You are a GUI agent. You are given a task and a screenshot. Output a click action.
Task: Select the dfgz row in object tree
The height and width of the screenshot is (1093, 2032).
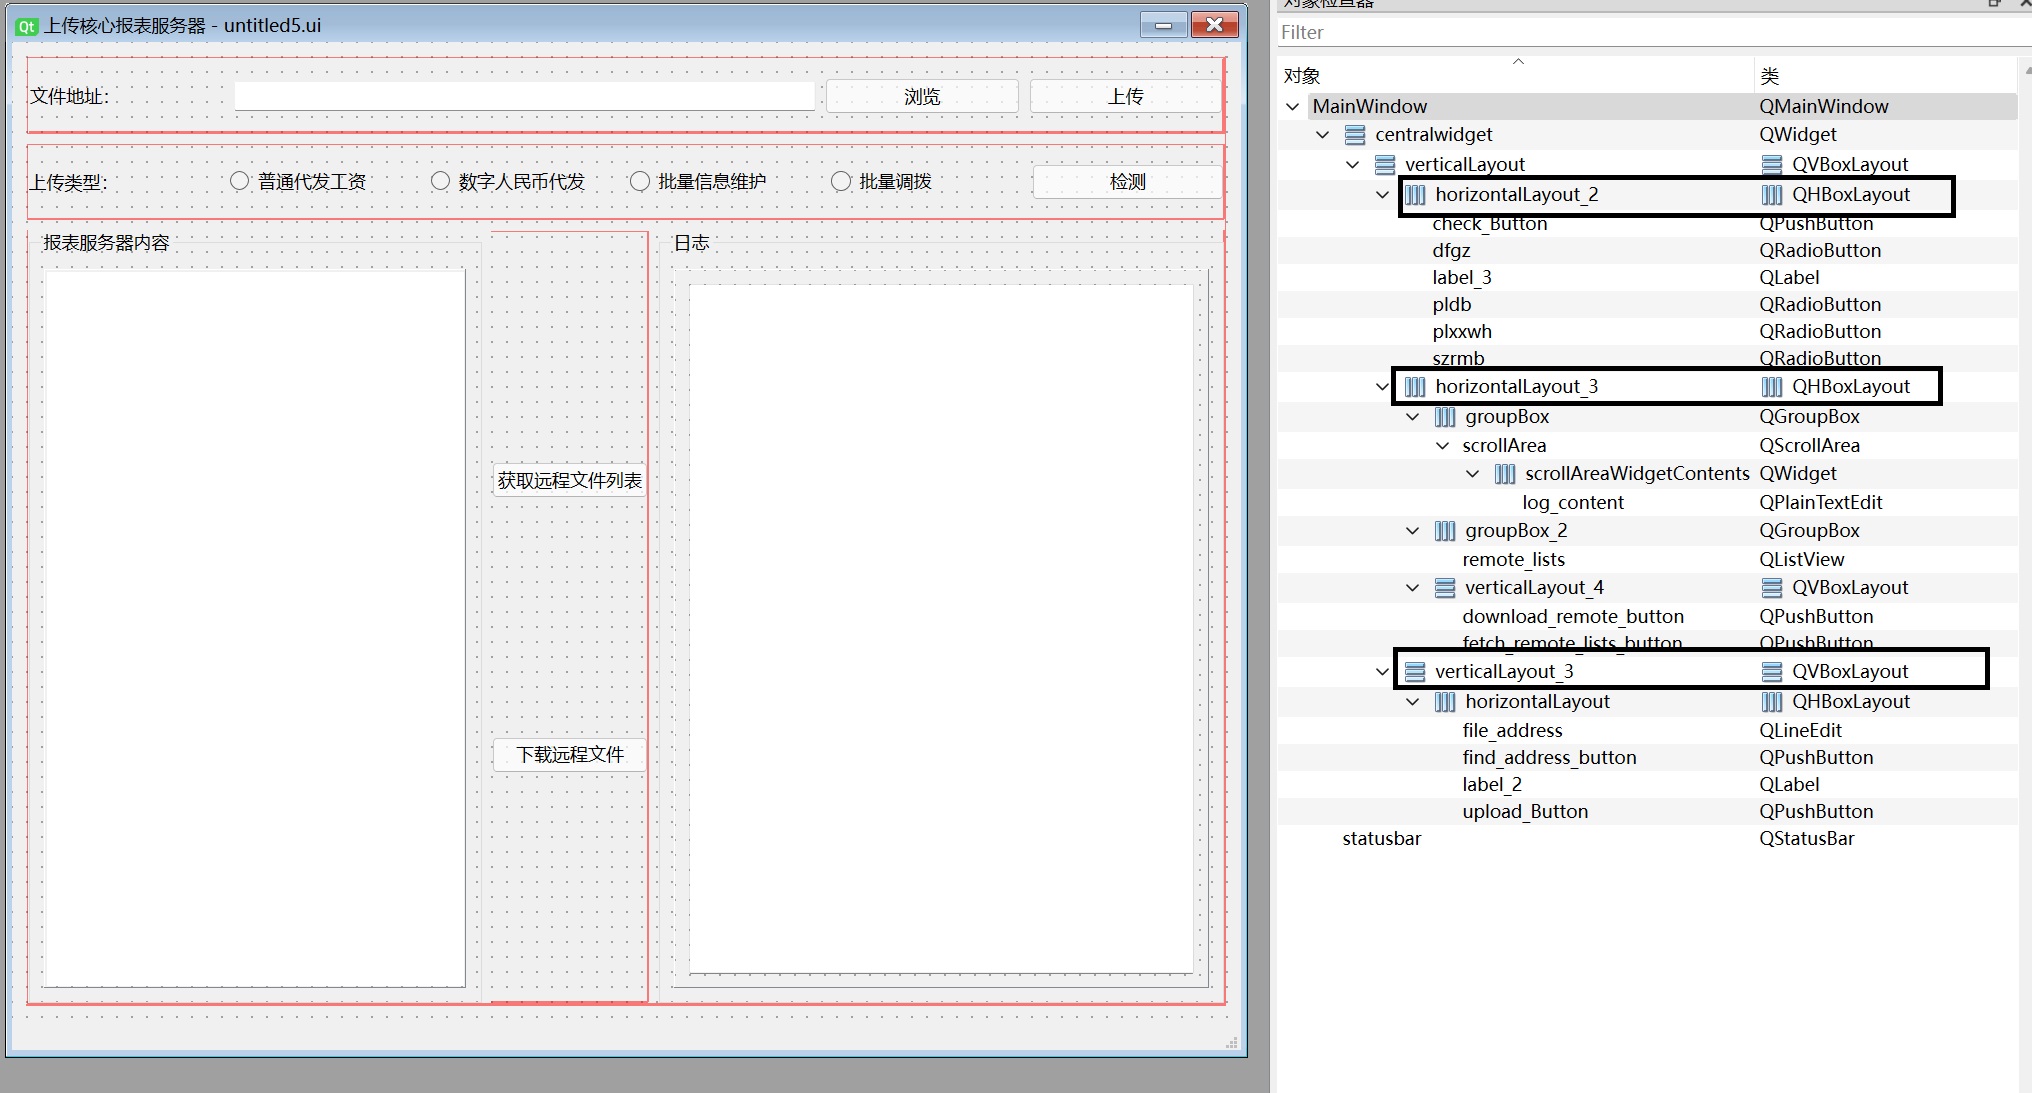[x=1647, y=251]
